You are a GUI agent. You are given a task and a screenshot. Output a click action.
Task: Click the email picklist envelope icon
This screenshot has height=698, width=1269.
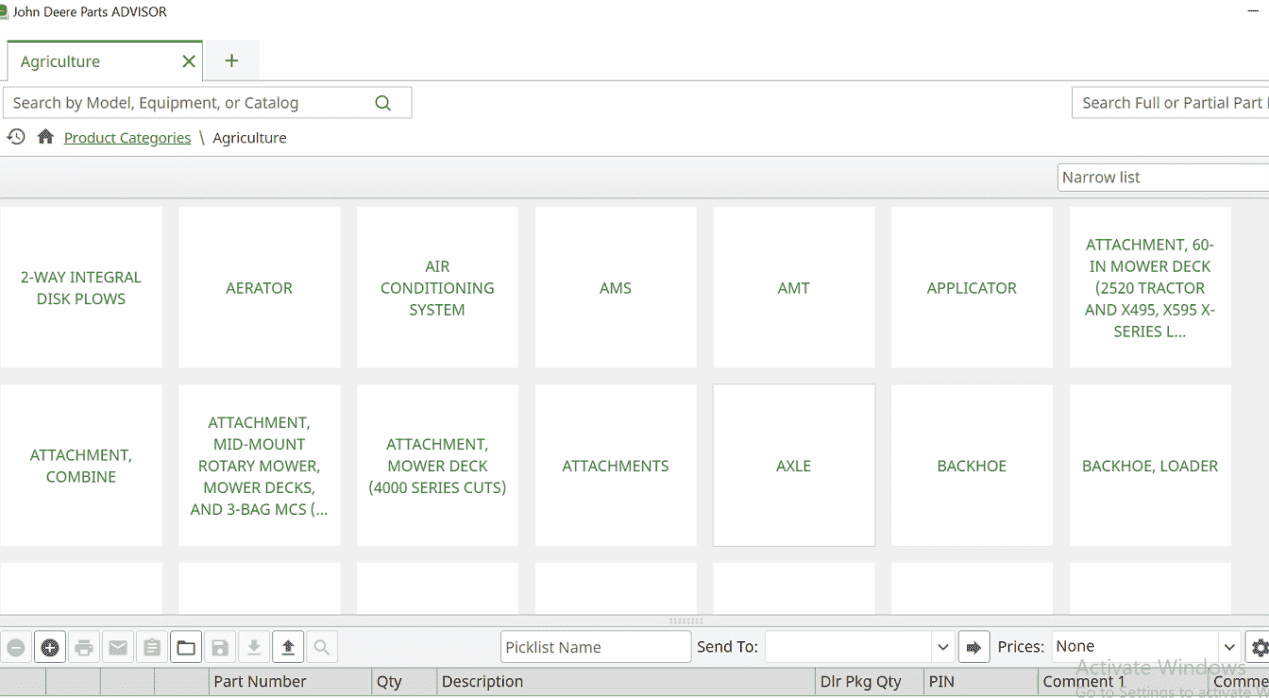pyautogui.click(x=118, y=647)
